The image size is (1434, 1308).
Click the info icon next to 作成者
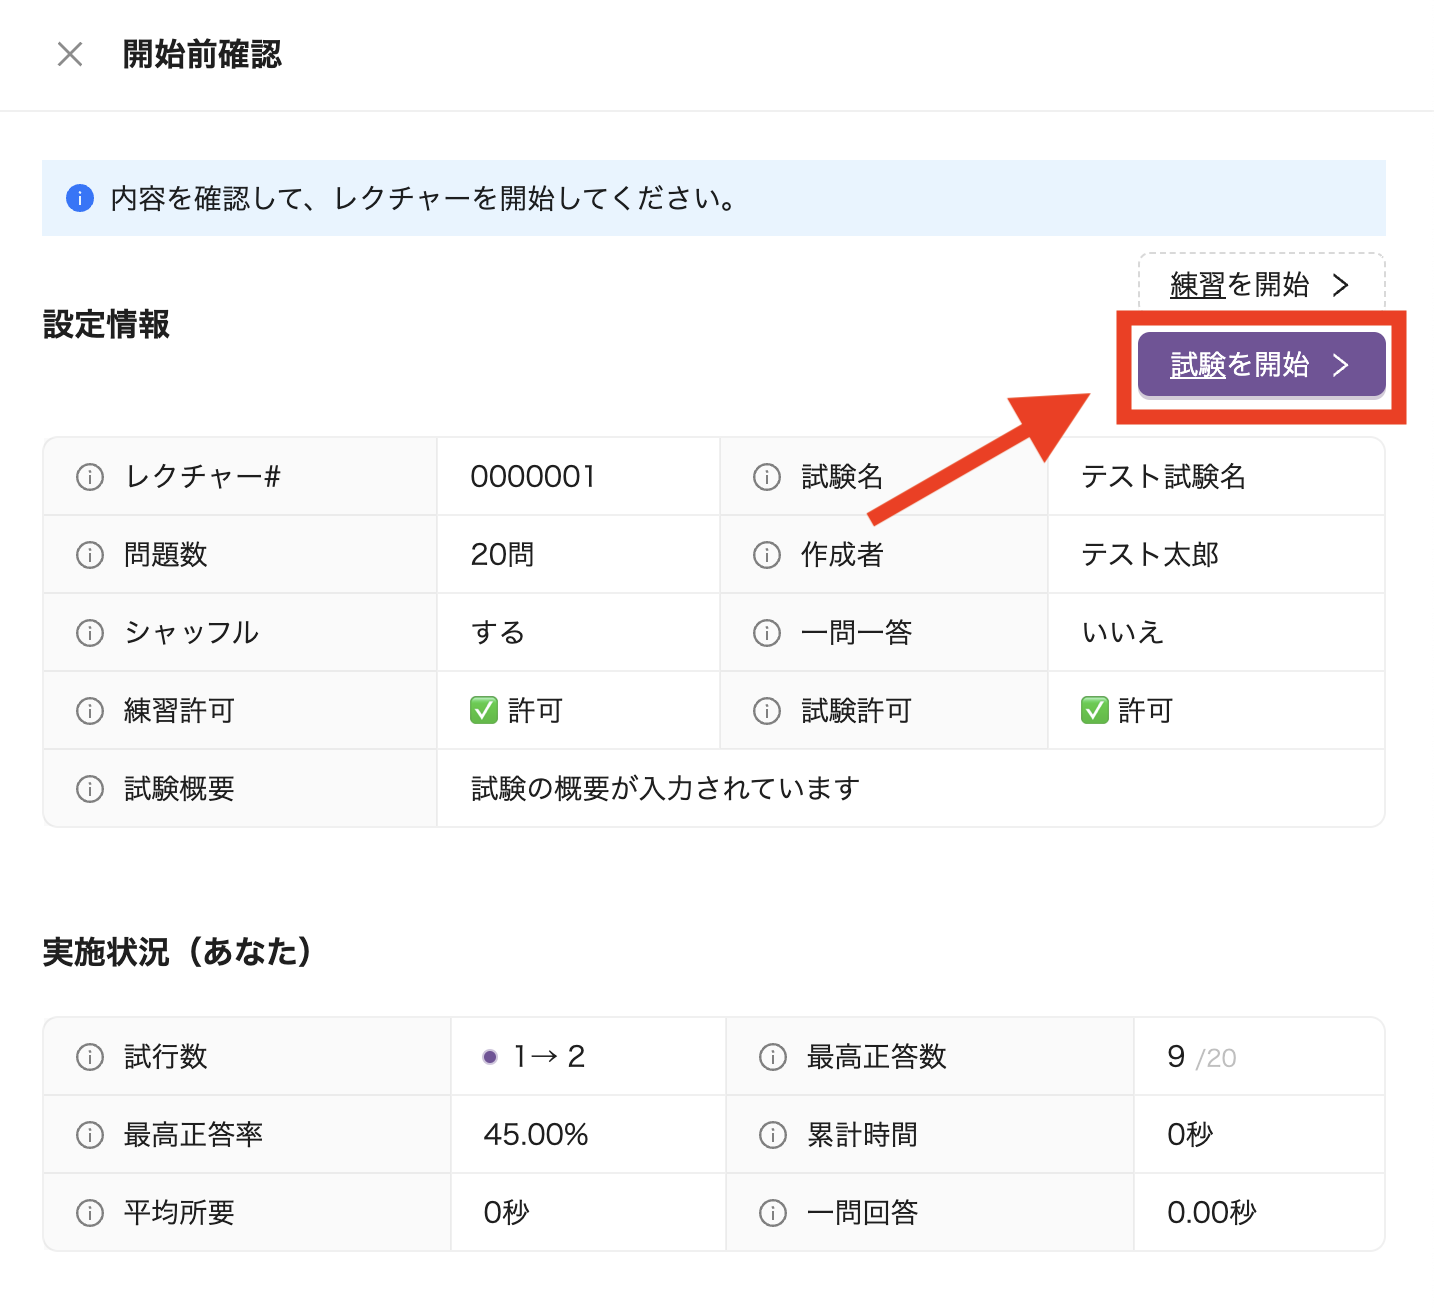(767, 554)
